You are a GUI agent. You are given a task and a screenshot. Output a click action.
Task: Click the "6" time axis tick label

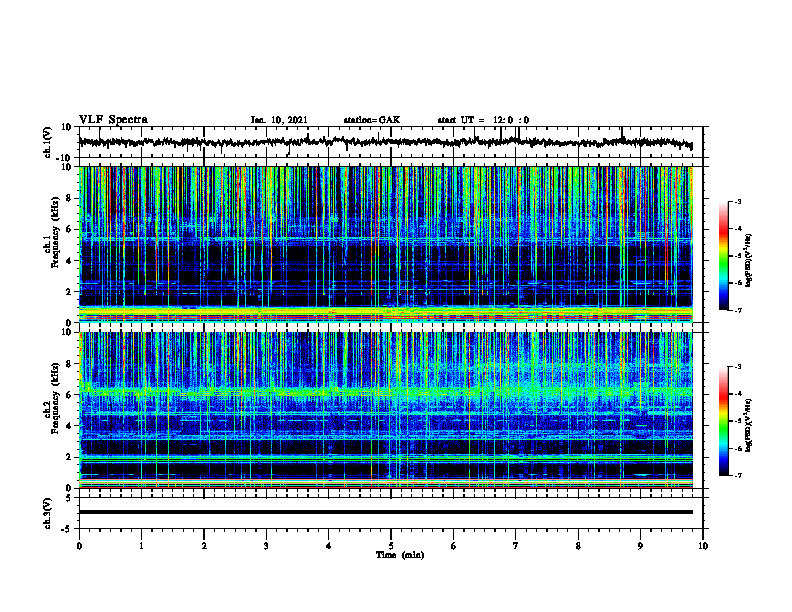[454, 546]
